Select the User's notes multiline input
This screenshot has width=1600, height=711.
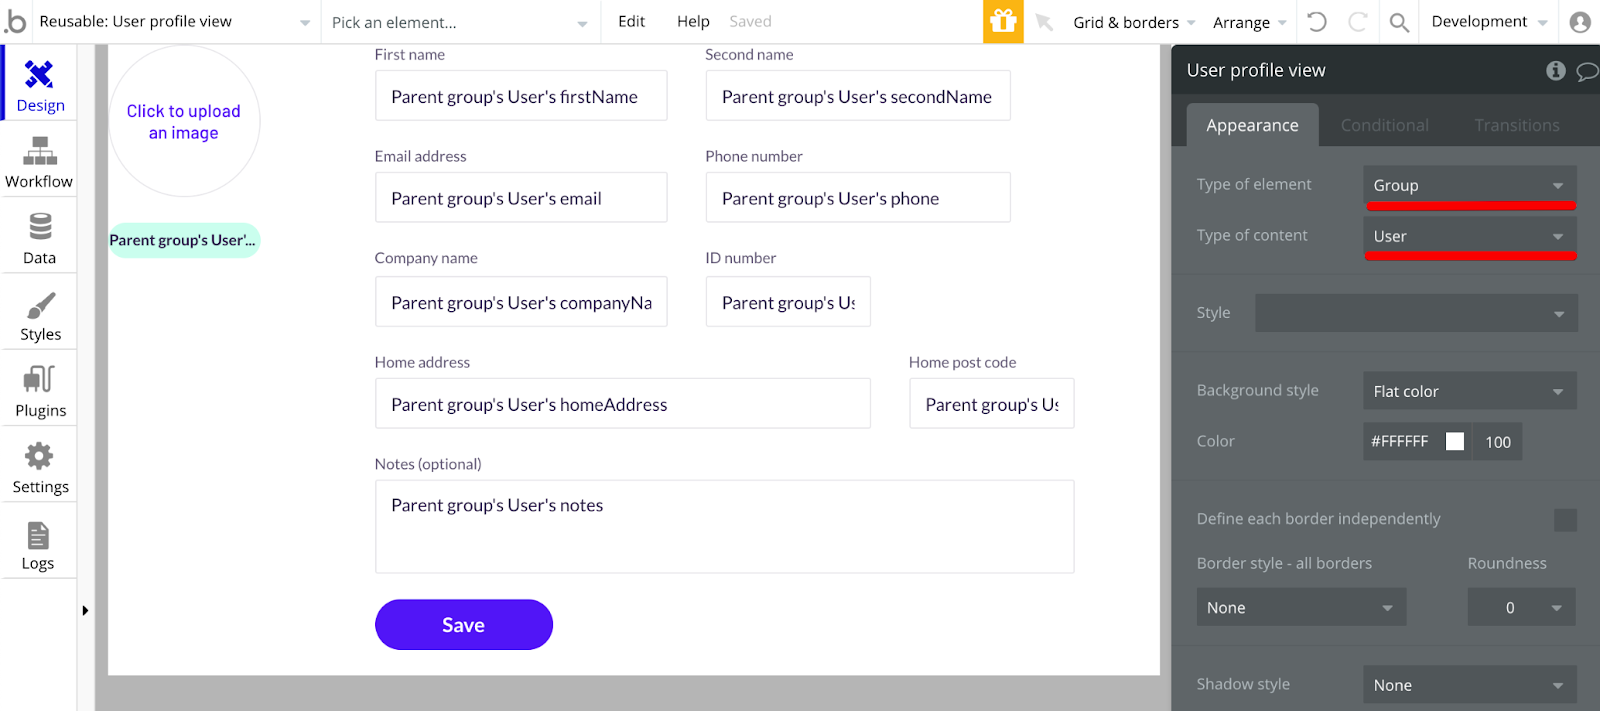(x=725, y=527)
